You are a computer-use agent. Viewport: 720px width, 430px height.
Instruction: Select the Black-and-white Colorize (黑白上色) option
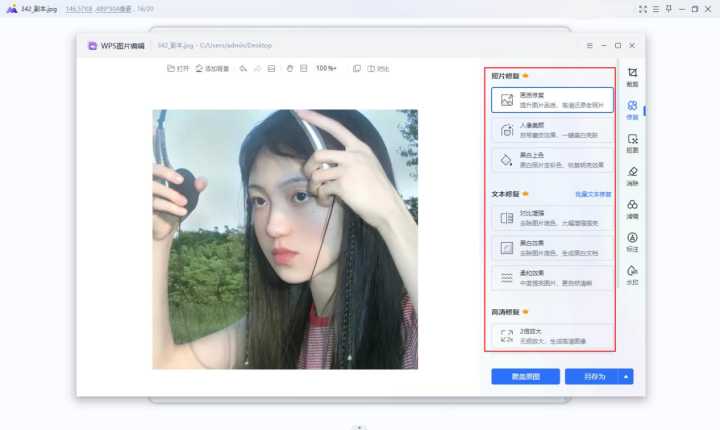(552, 160)
